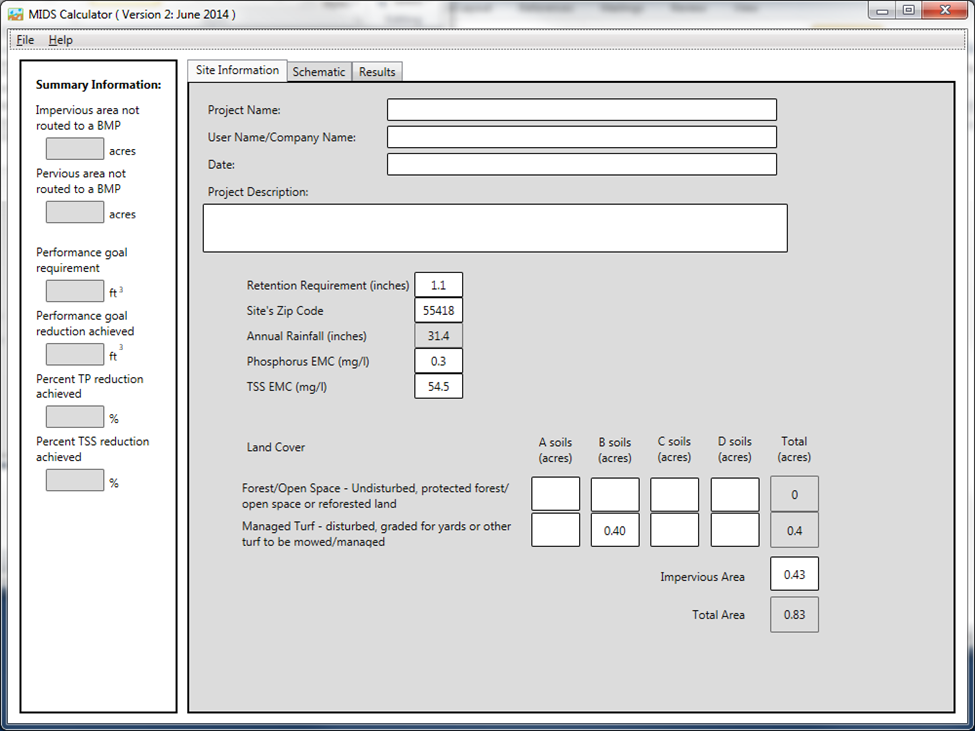Click Managed Turf C soils field

tap(675, 530)
